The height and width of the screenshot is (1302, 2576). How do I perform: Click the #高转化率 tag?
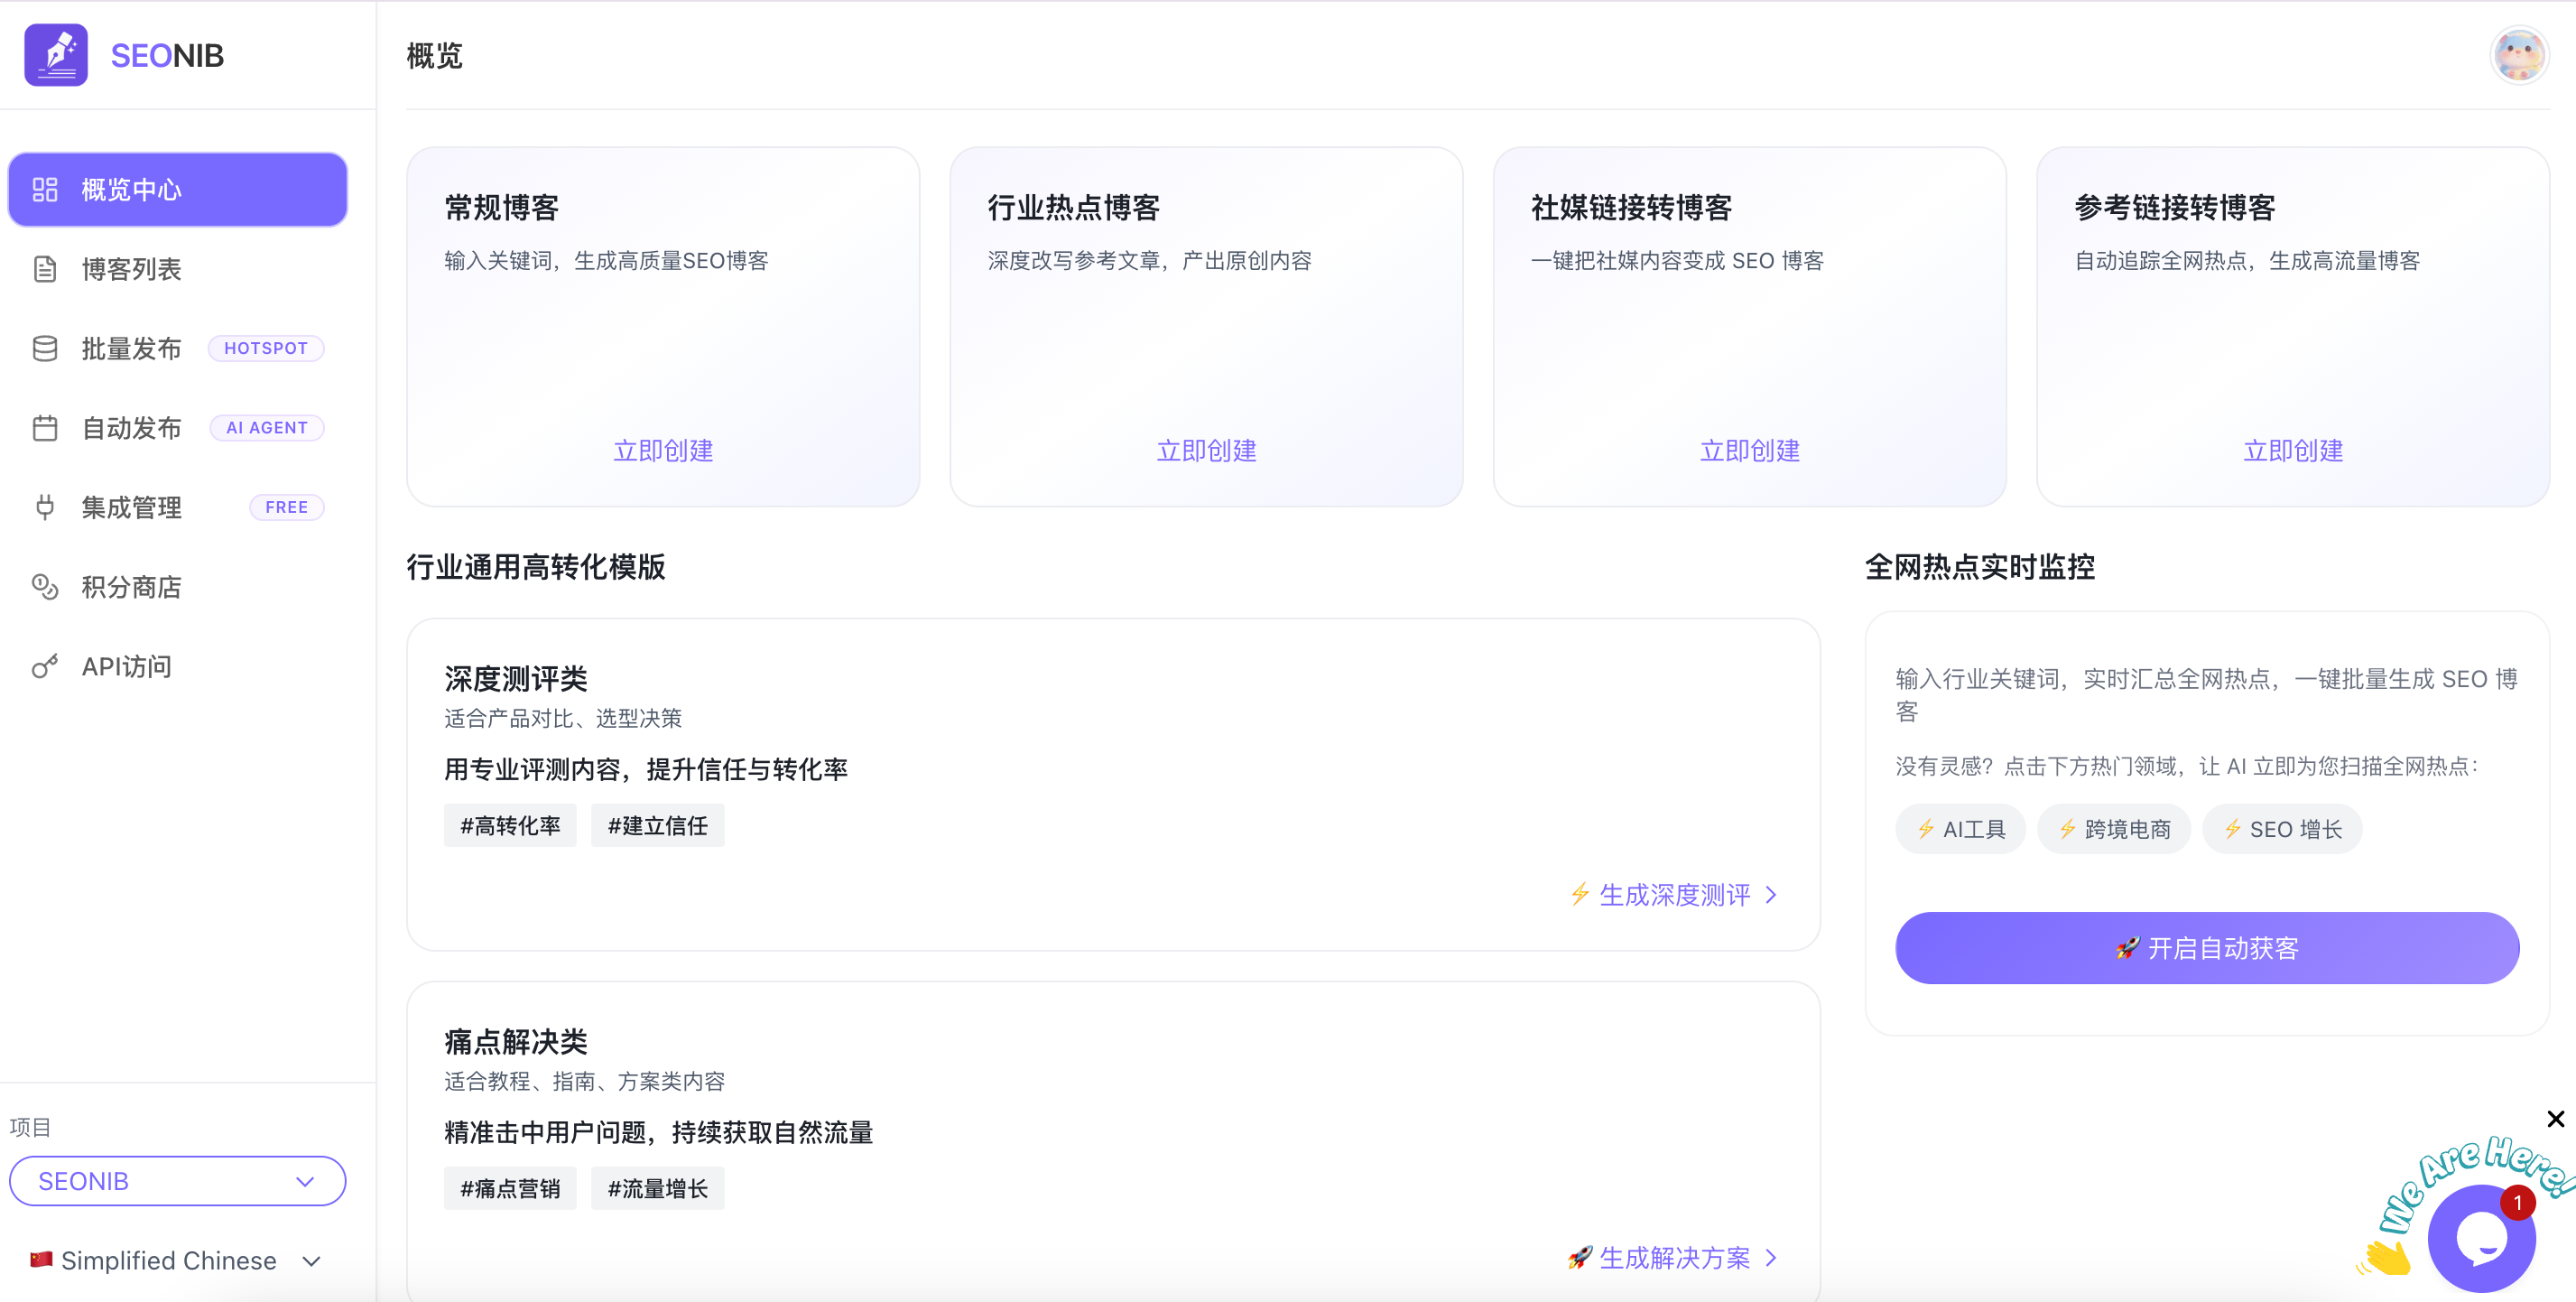click(510, 826)
